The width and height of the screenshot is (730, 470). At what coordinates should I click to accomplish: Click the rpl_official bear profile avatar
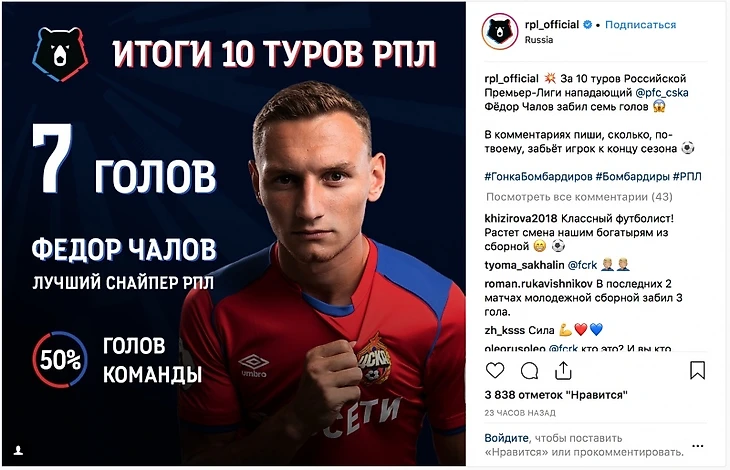coord(500,32)
